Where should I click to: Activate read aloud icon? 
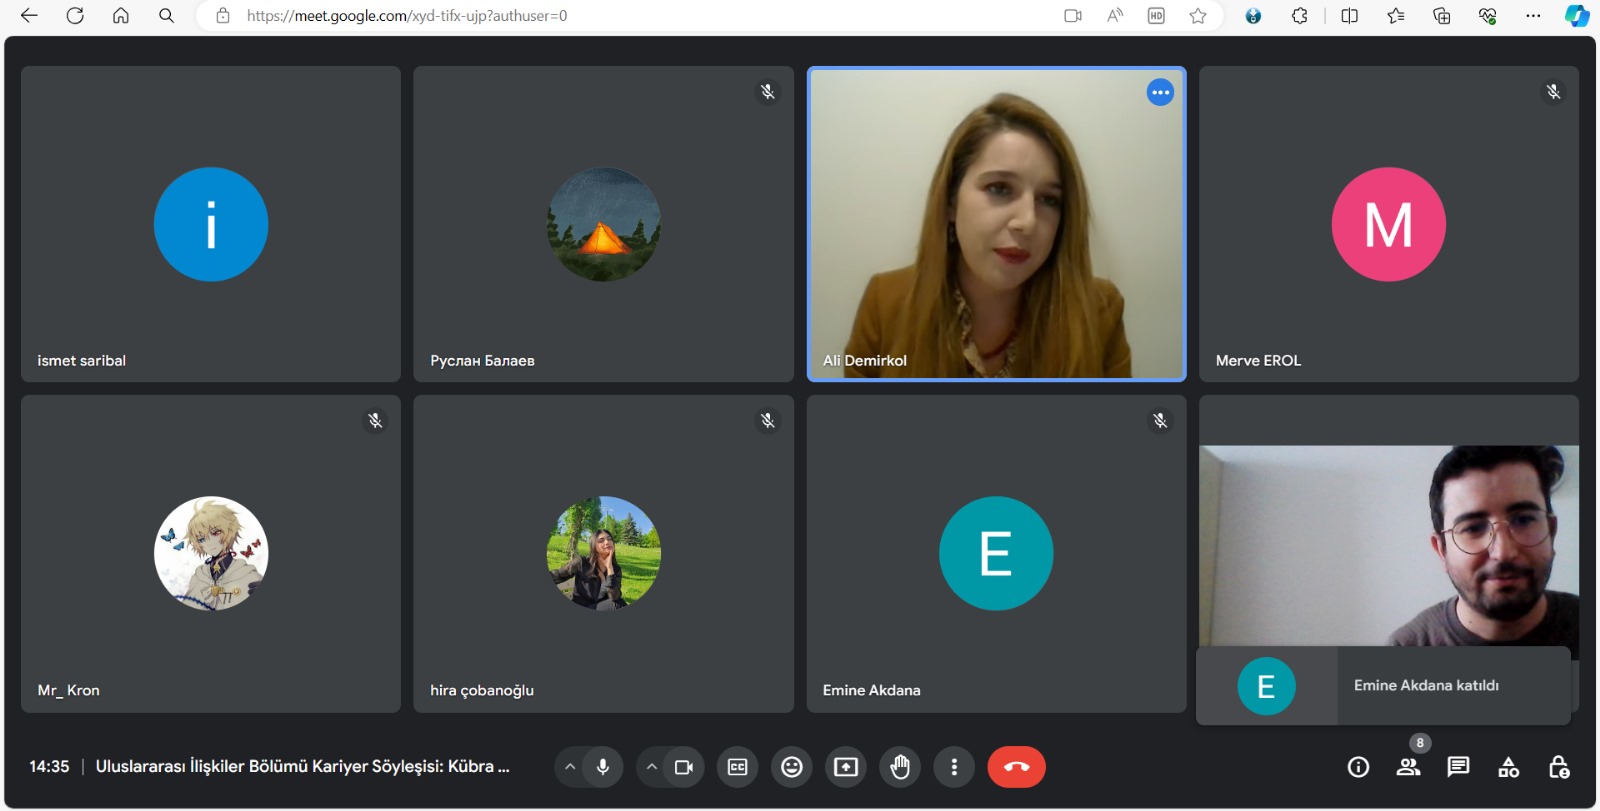[1115, 15]
